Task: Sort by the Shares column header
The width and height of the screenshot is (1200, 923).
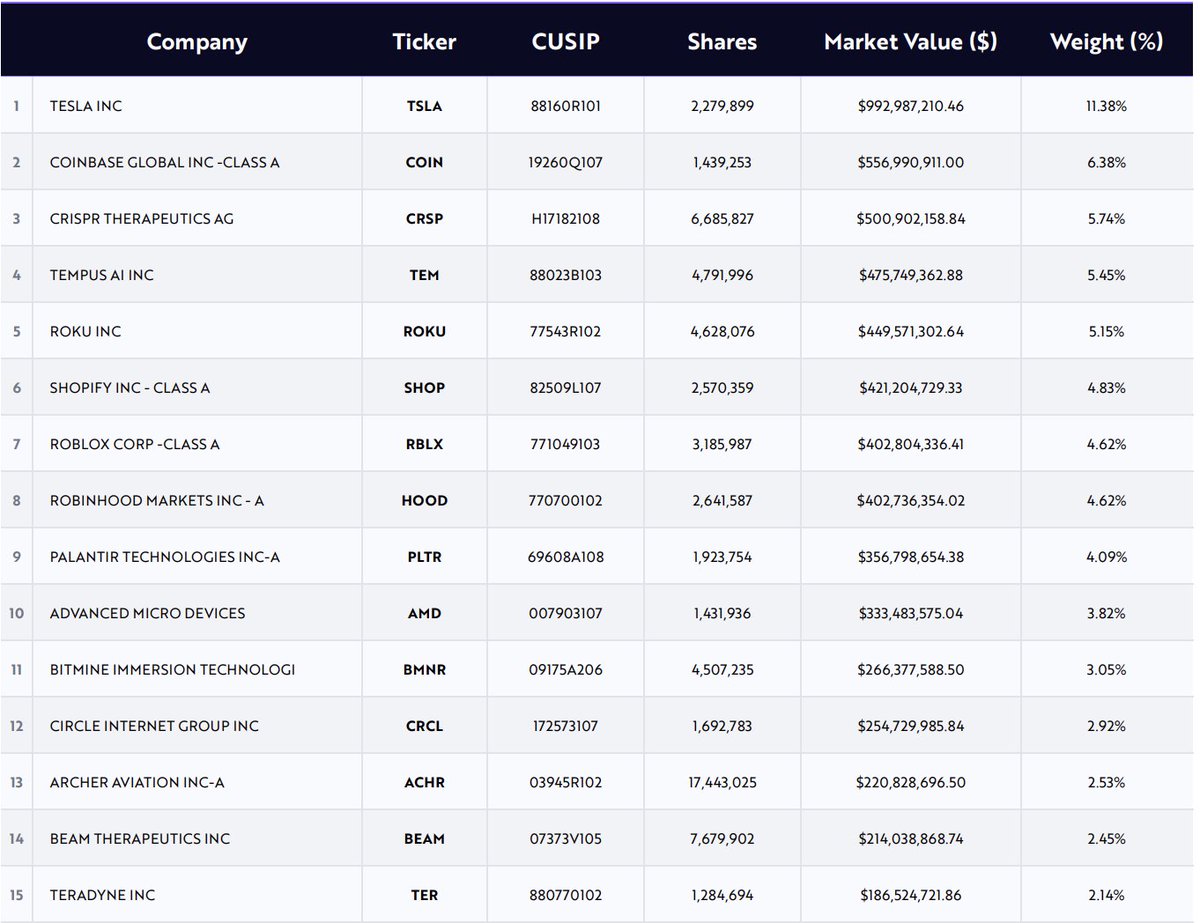Action: pyautogui.click(x=722, y=42)
